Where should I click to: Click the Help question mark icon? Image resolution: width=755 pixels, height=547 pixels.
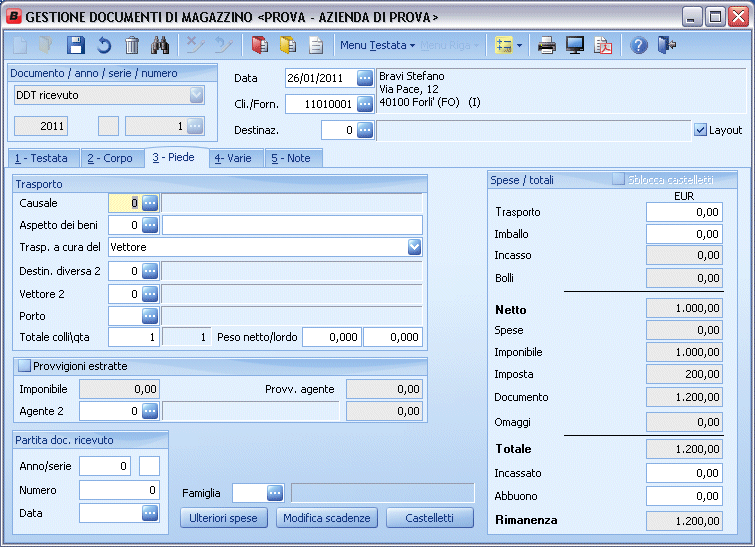click(640, 45)
